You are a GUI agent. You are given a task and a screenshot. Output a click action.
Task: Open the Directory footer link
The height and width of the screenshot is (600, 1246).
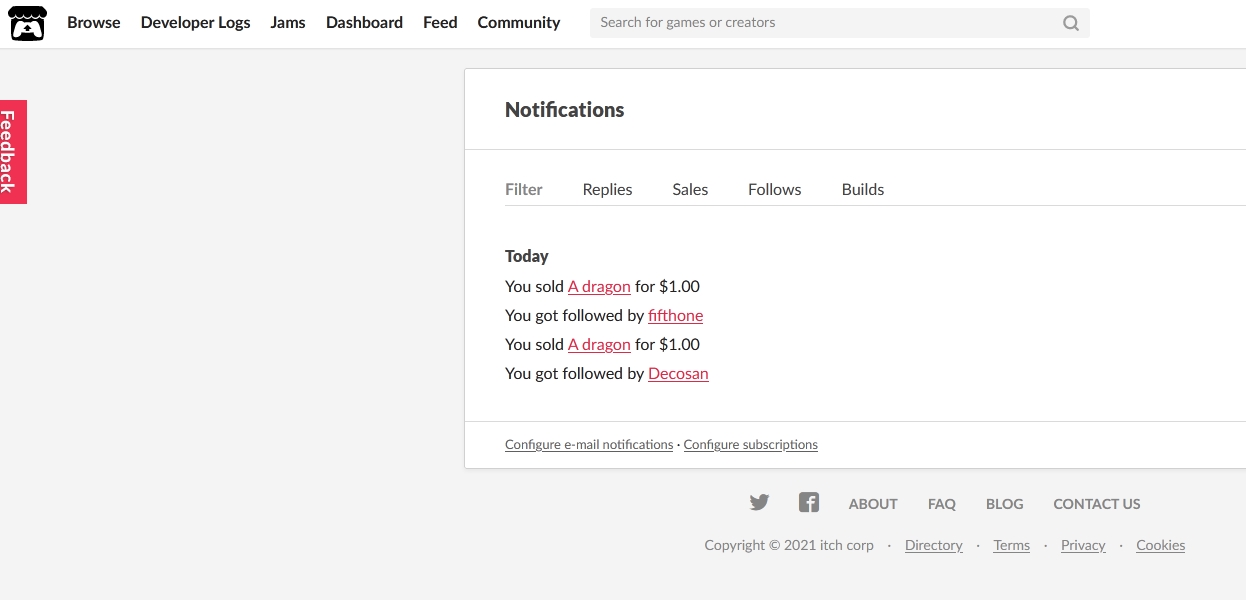(934, 545)
